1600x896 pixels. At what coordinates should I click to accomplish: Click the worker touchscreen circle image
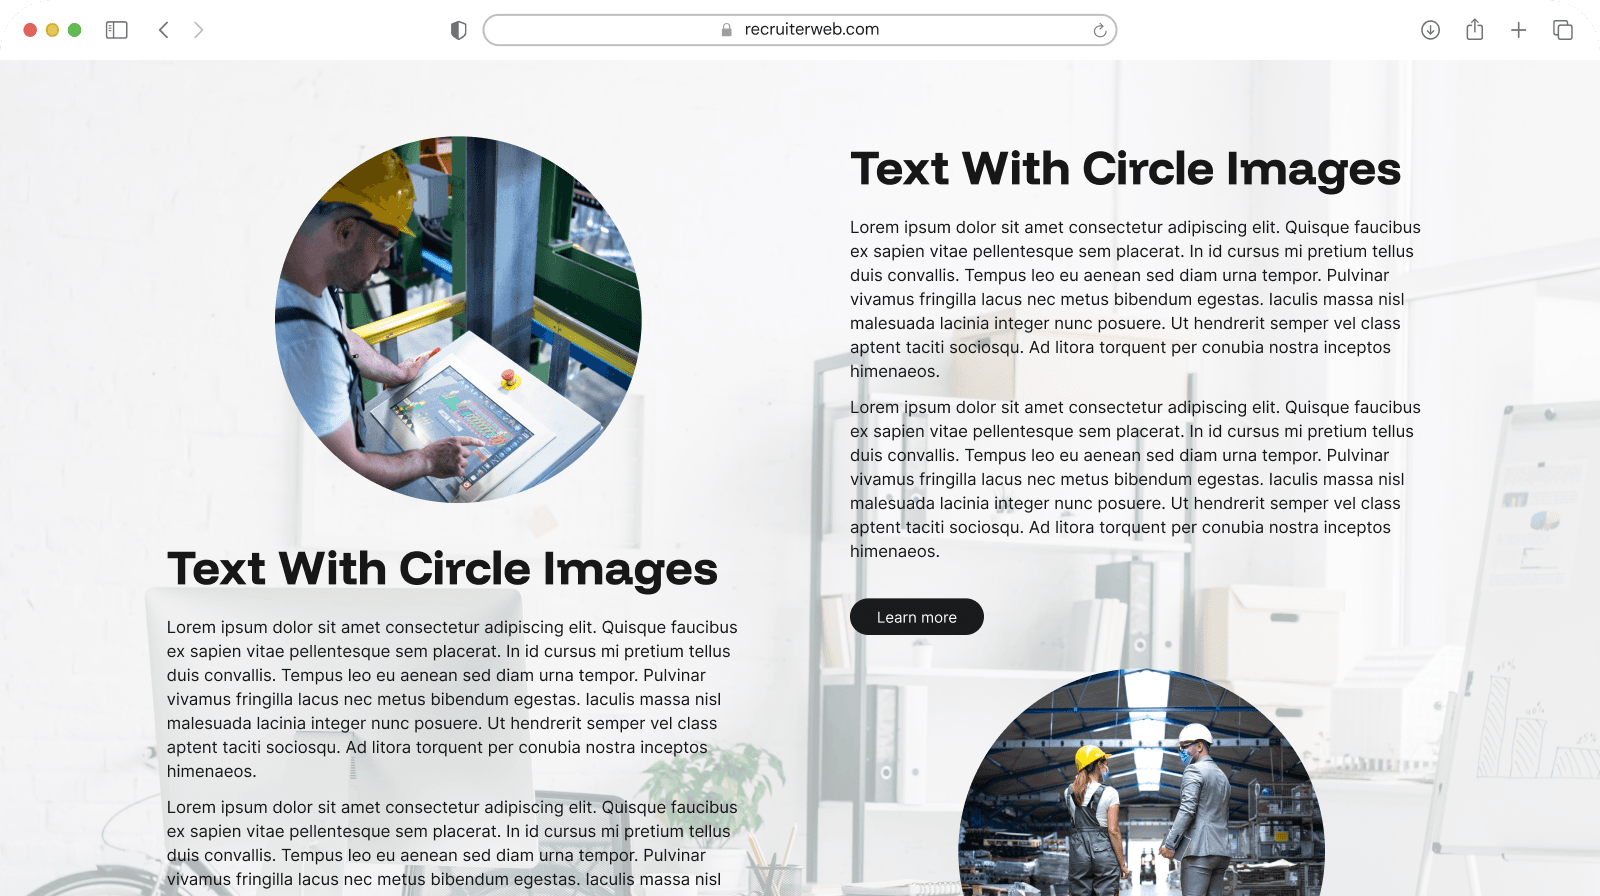[458, 319]
